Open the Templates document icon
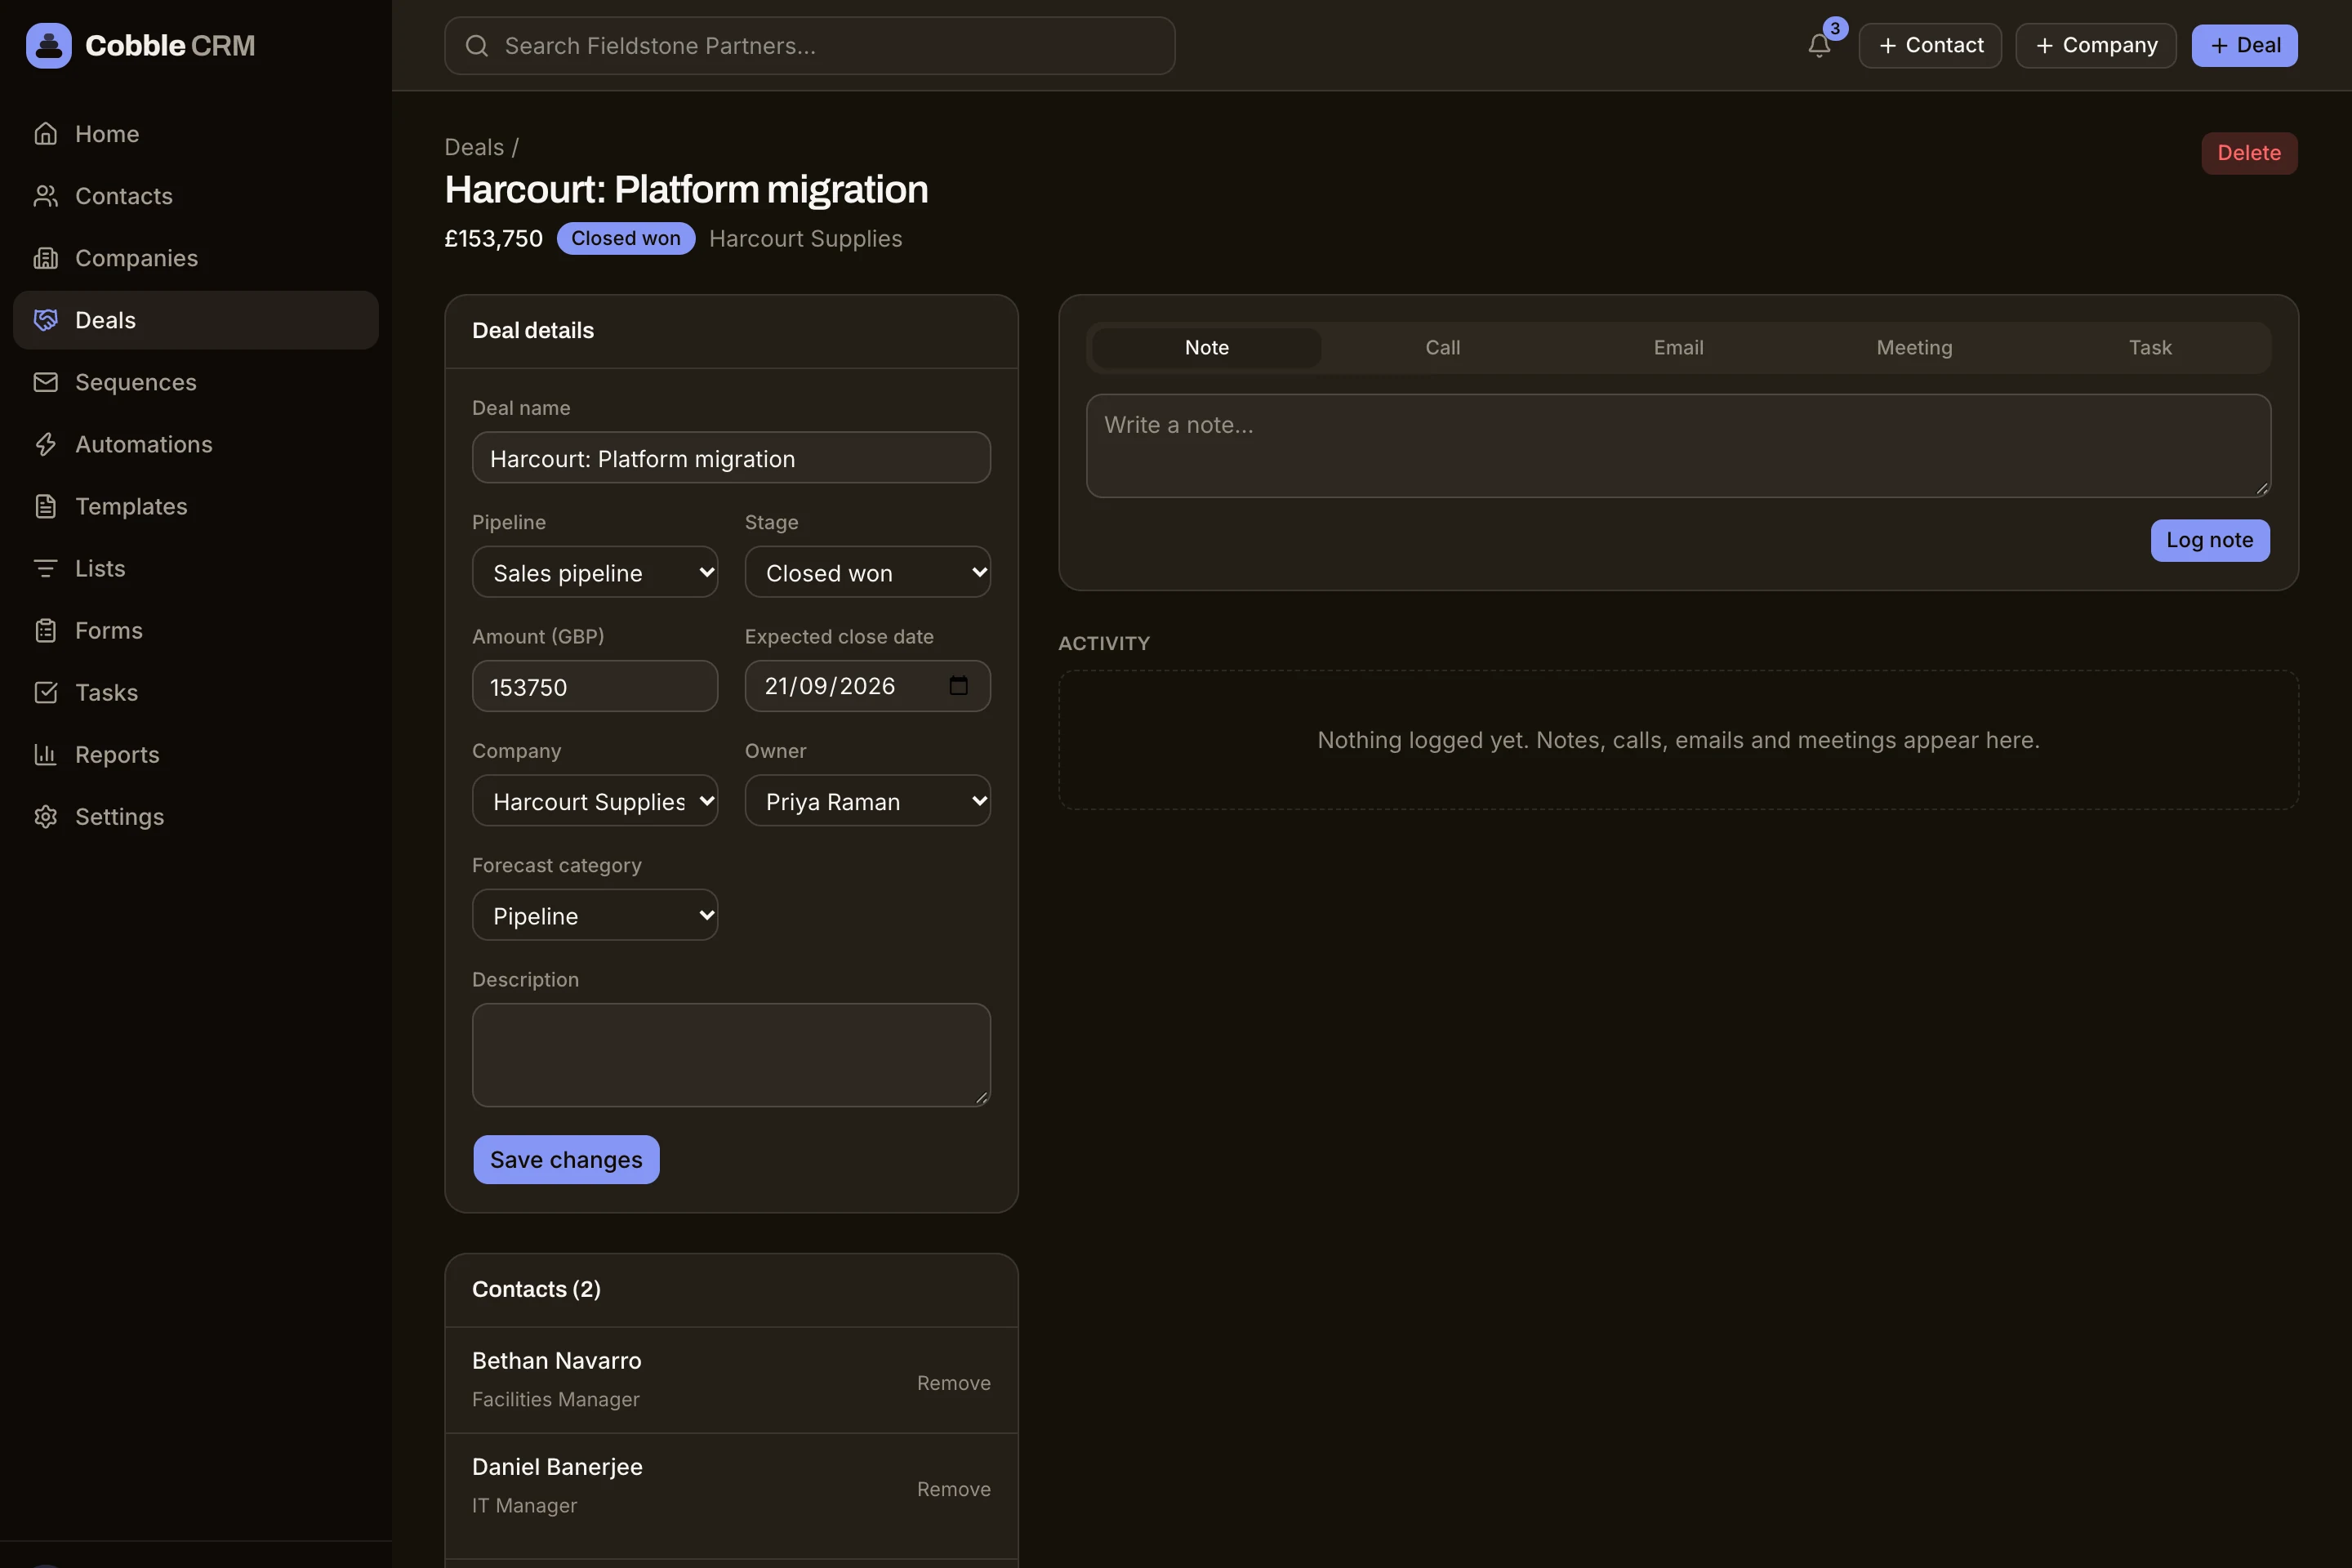2352x1568 pixels. [x=45, y=506]
